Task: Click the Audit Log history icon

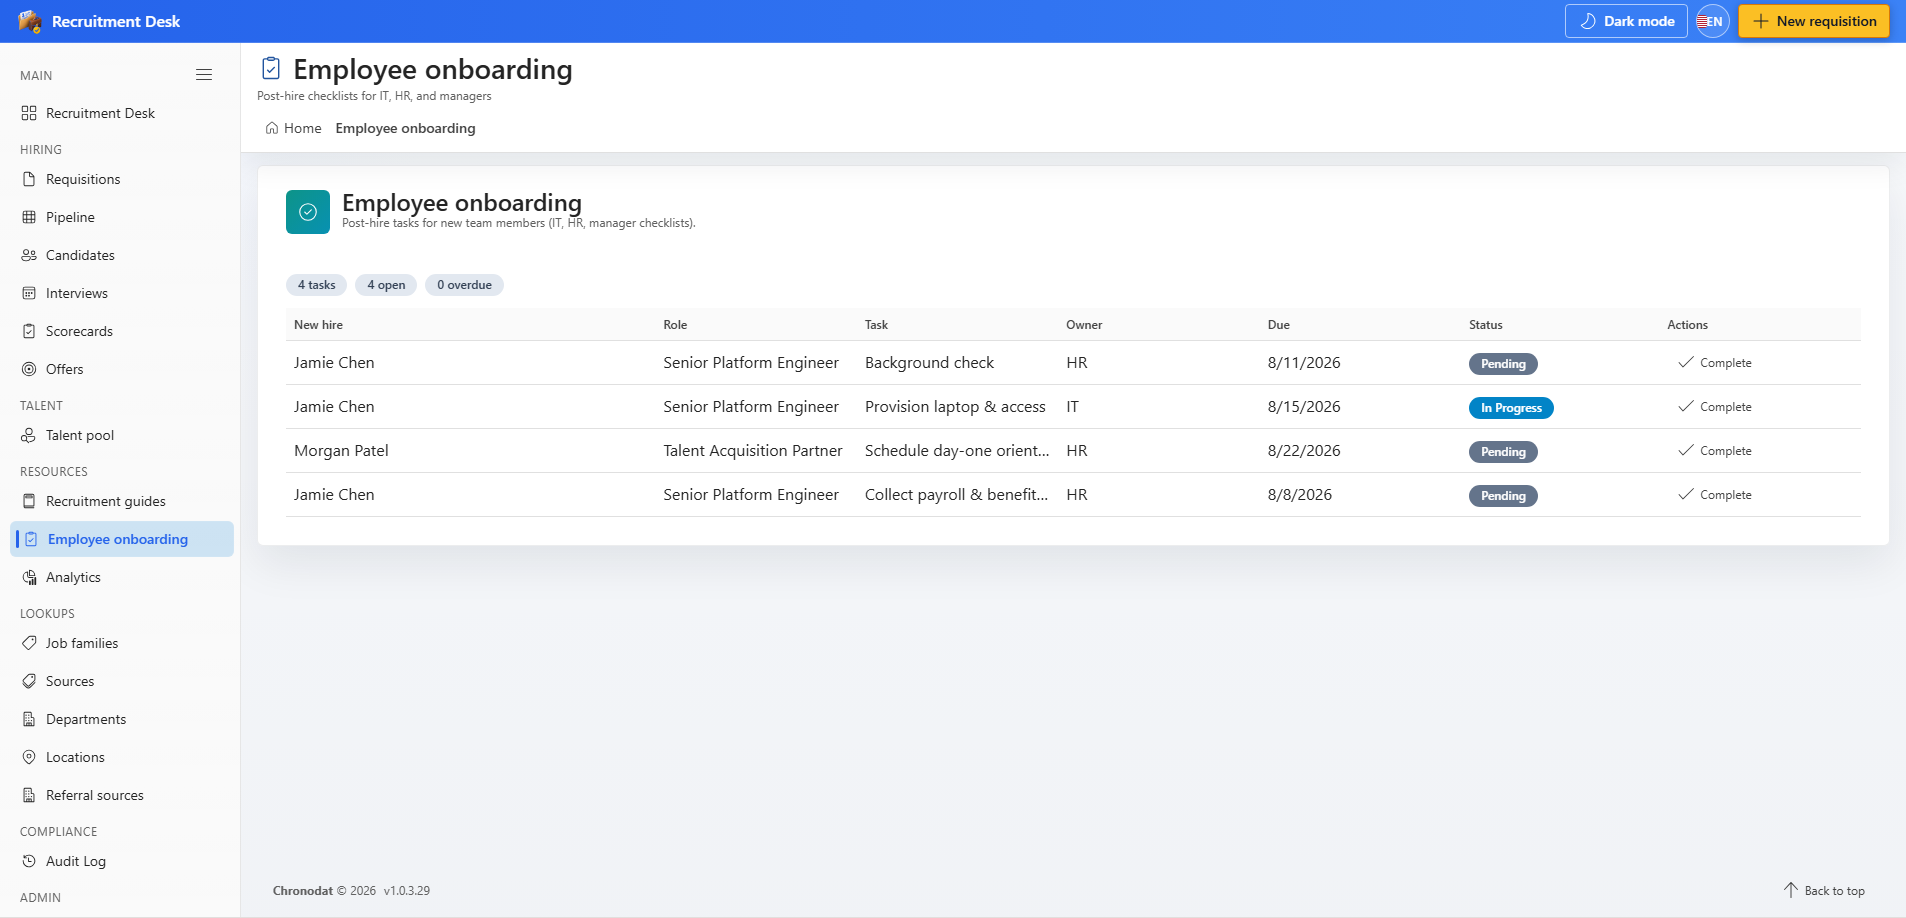Action: tap(29, 861)
